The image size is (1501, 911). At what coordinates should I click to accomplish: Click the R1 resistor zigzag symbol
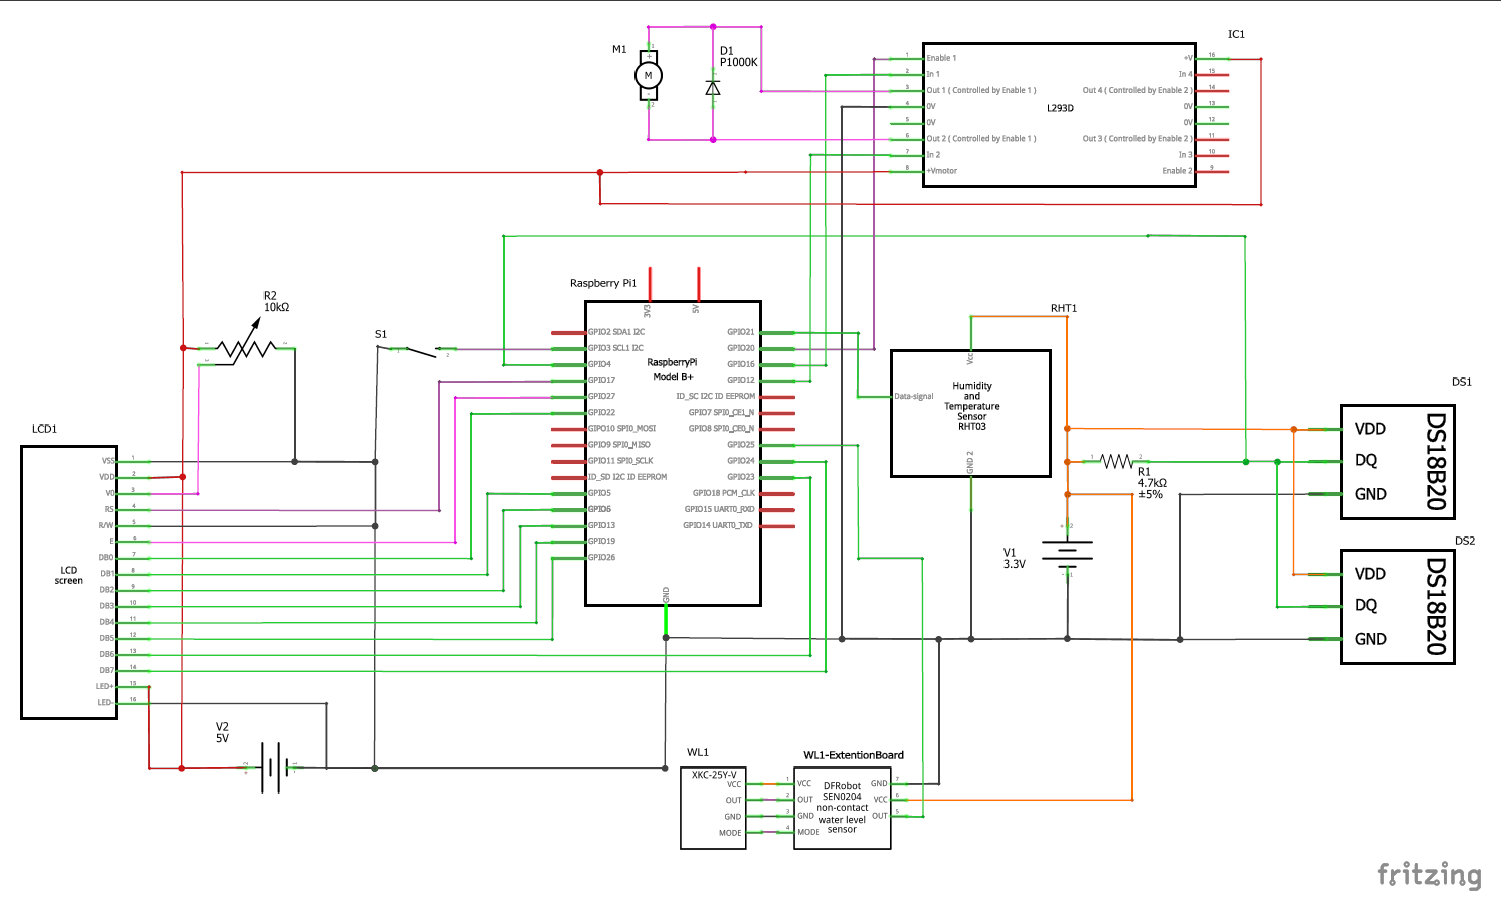pyautogui.click(x=1116, y=461)
